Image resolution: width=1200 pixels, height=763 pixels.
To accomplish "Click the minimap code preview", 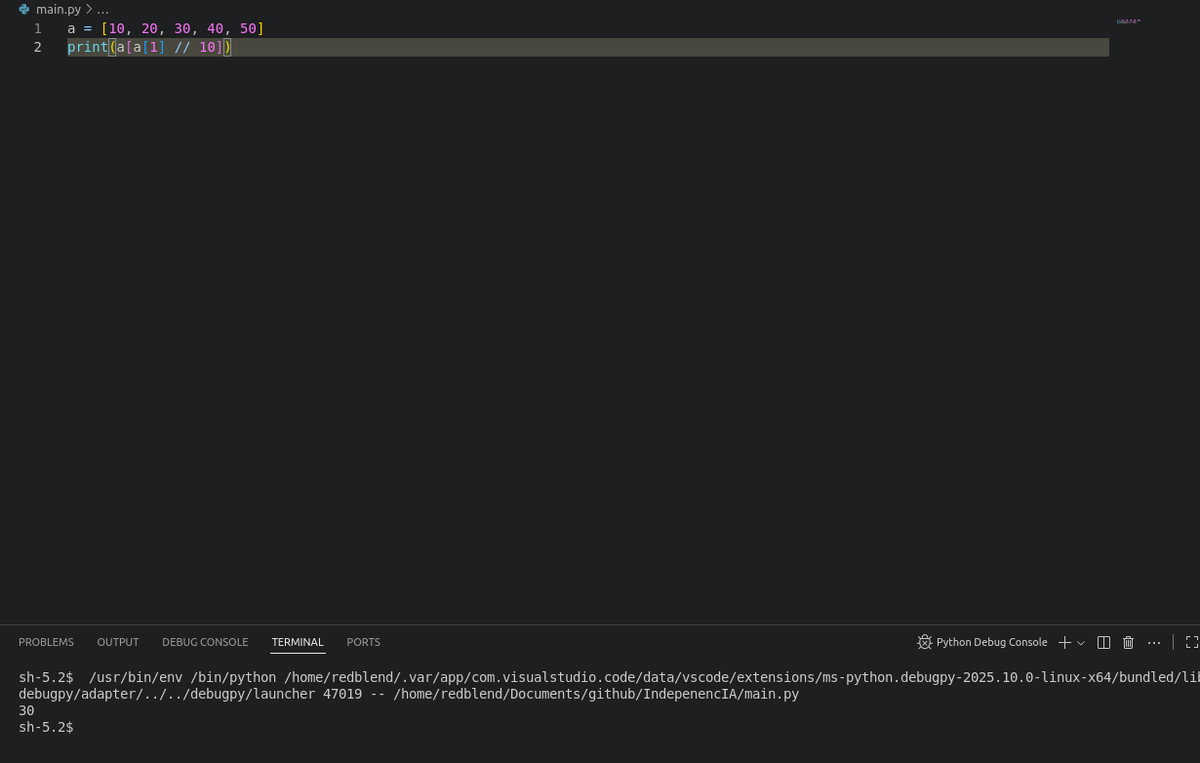I will pyautogui.click(x=1128, y=21).
